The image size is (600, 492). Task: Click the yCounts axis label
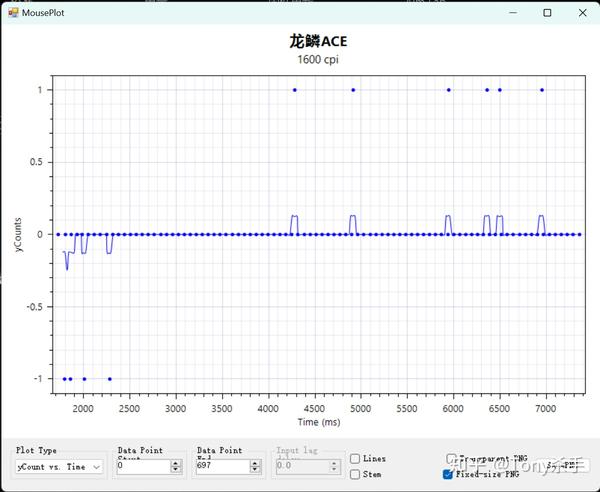click(18, 235)
